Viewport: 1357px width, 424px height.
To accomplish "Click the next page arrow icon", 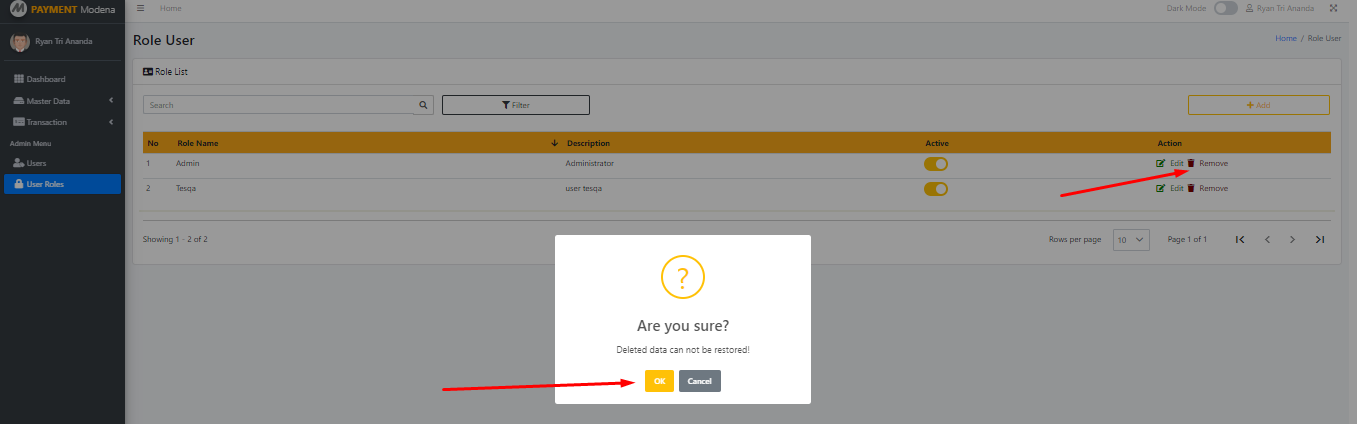I will [1293, 239].
